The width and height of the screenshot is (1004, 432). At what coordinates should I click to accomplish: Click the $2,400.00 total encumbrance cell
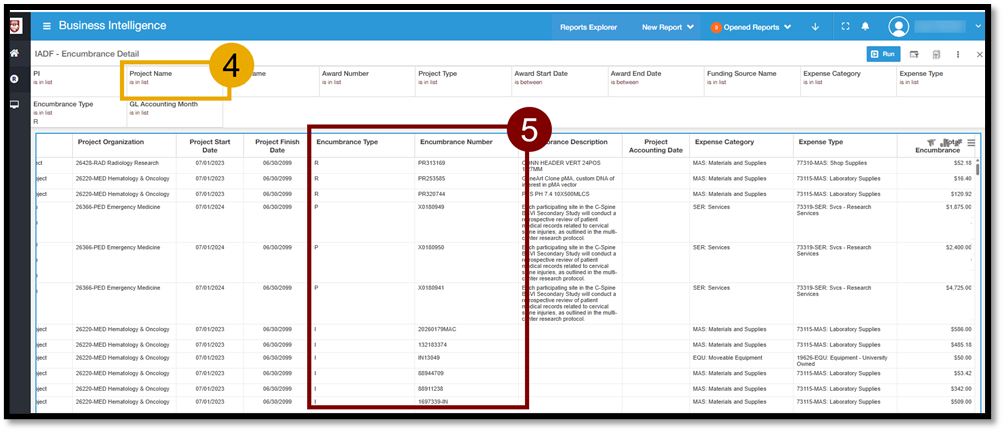pyautogui.click(x=958, y=247)
